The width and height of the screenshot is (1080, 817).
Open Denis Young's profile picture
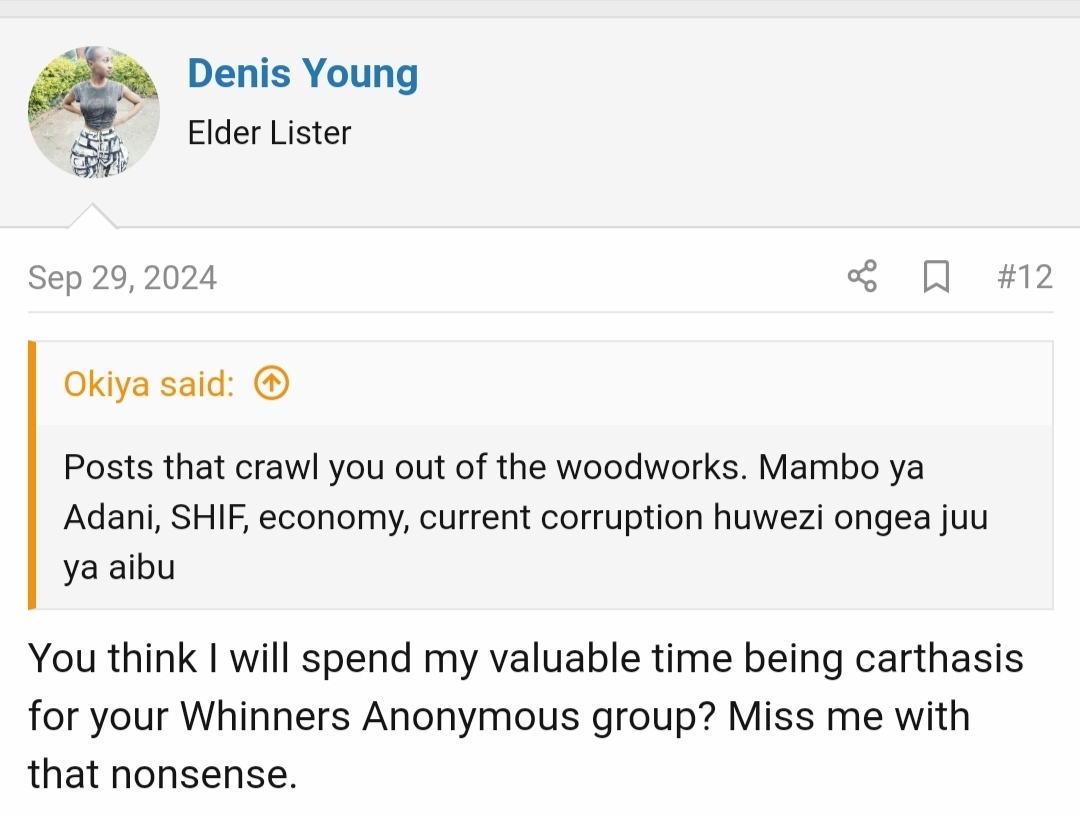tap(94, 112)
